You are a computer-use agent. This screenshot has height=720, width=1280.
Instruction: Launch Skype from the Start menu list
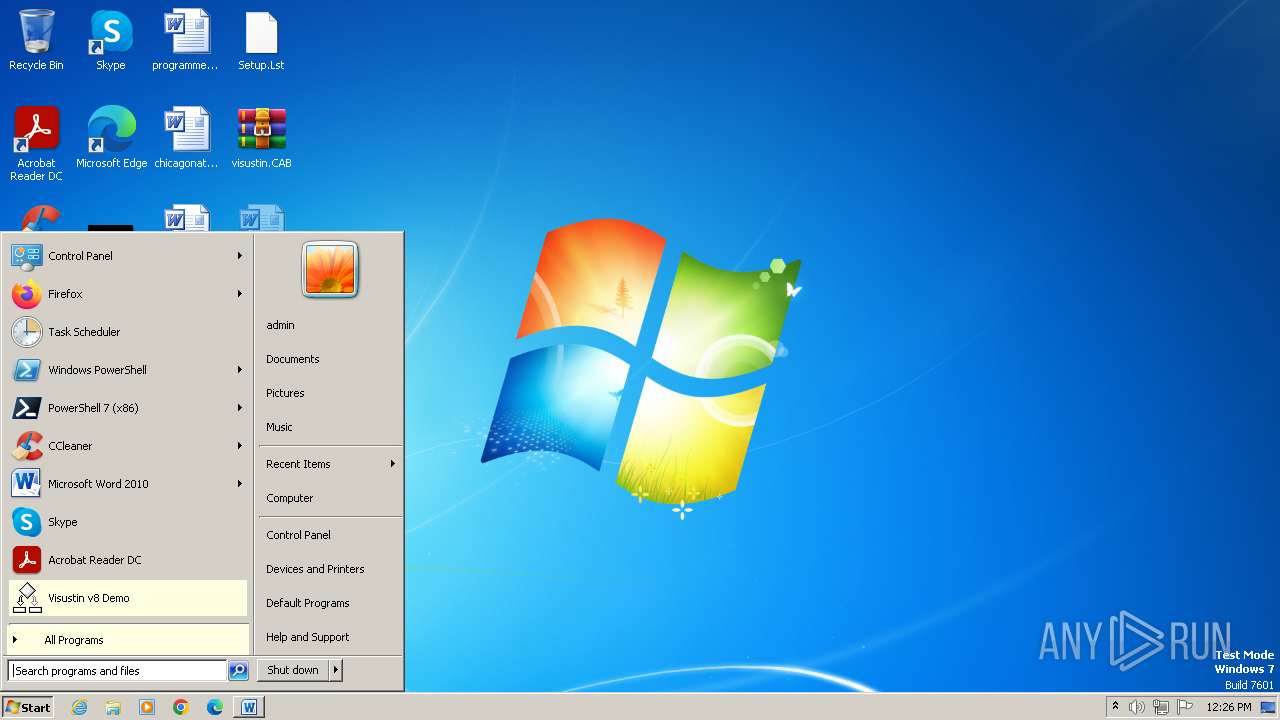[128, 522]
